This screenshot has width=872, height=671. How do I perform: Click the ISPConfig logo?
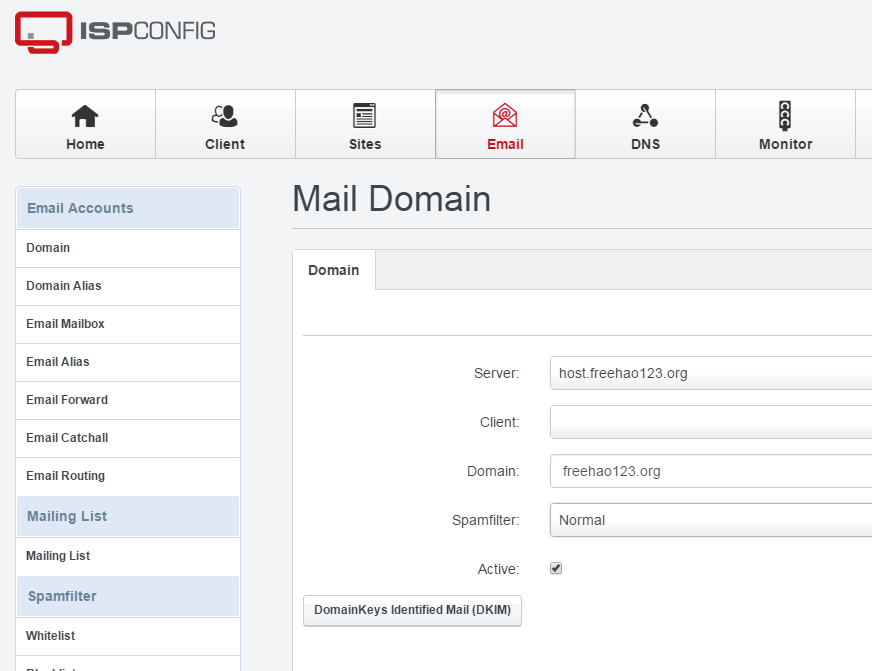pos(115,32)
